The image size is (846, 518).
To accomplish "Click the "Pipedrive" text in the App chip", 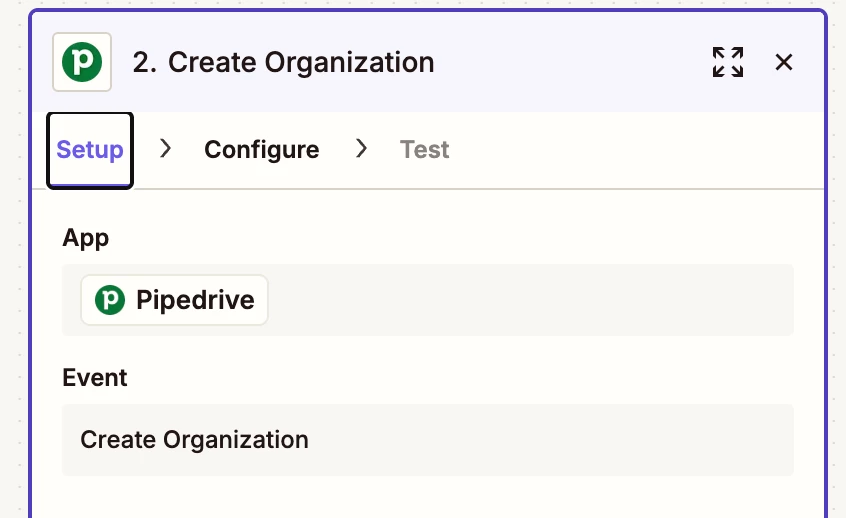I will point(195,300).
